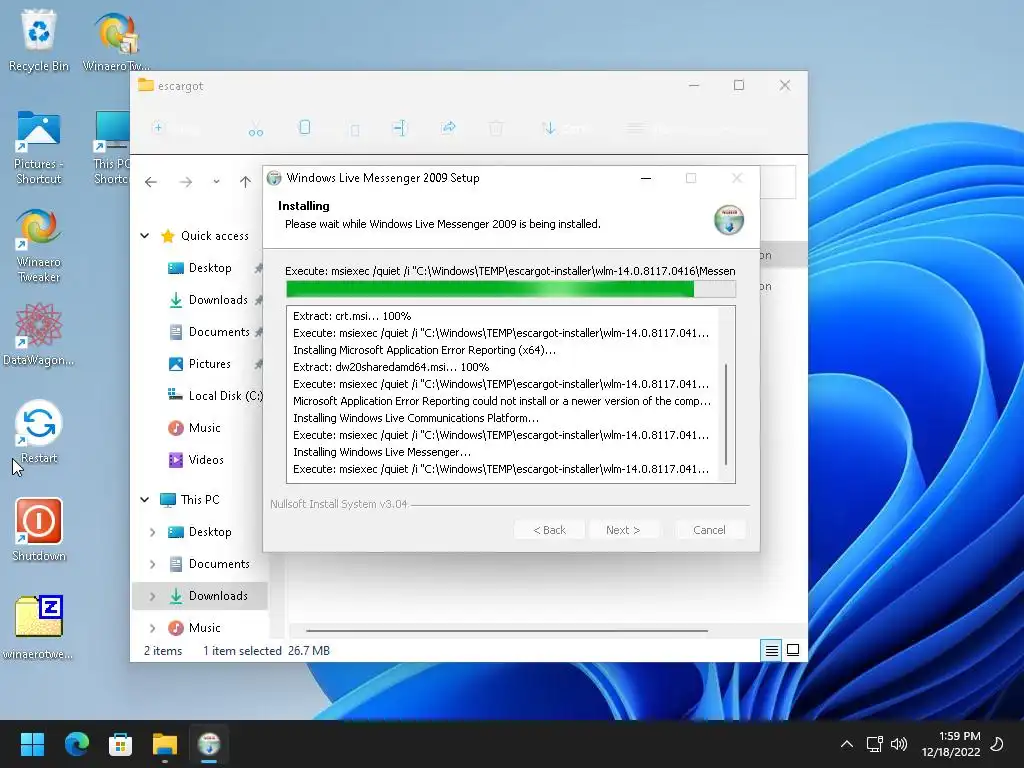Go forward in the escargot Explorer window
Image resolution: width=1024 pixels, height=768 pixels.
click(186, 182)
